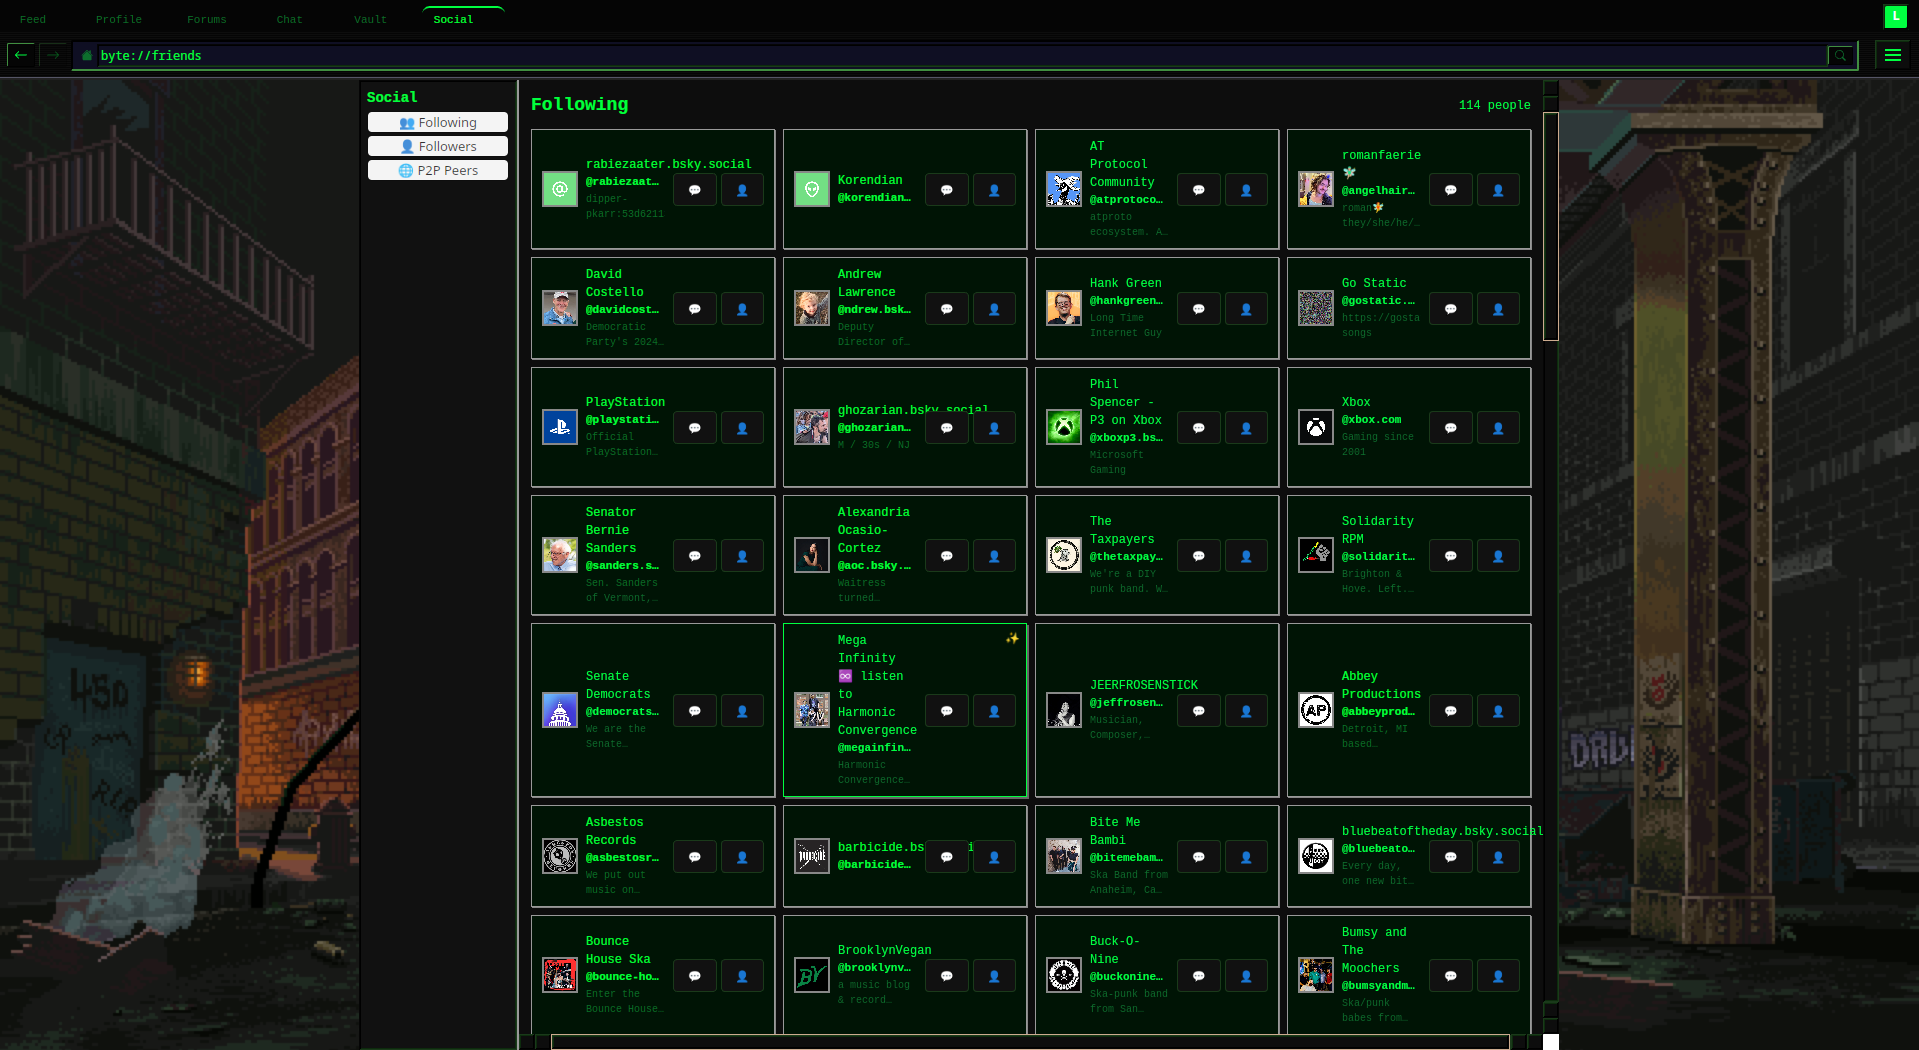Viewport: 1919px width, 1050px height.
Task: Open the P2P Peers view
Action: pyautogui.click(x=437, y=169)
